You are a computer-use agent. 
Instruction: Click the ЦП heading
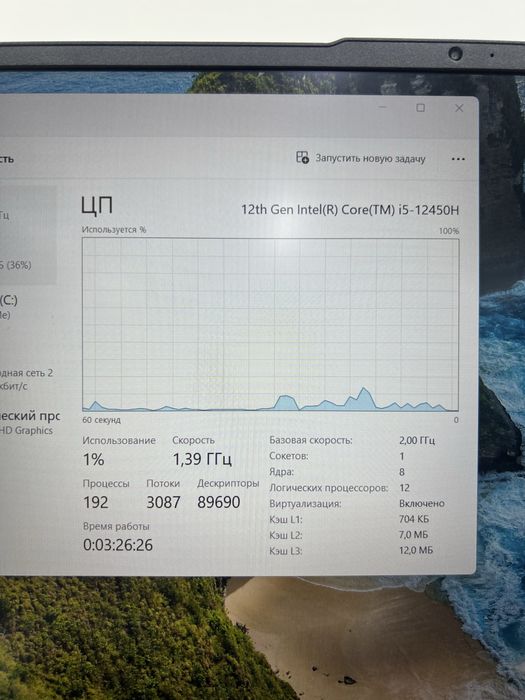tap(97, 206)
